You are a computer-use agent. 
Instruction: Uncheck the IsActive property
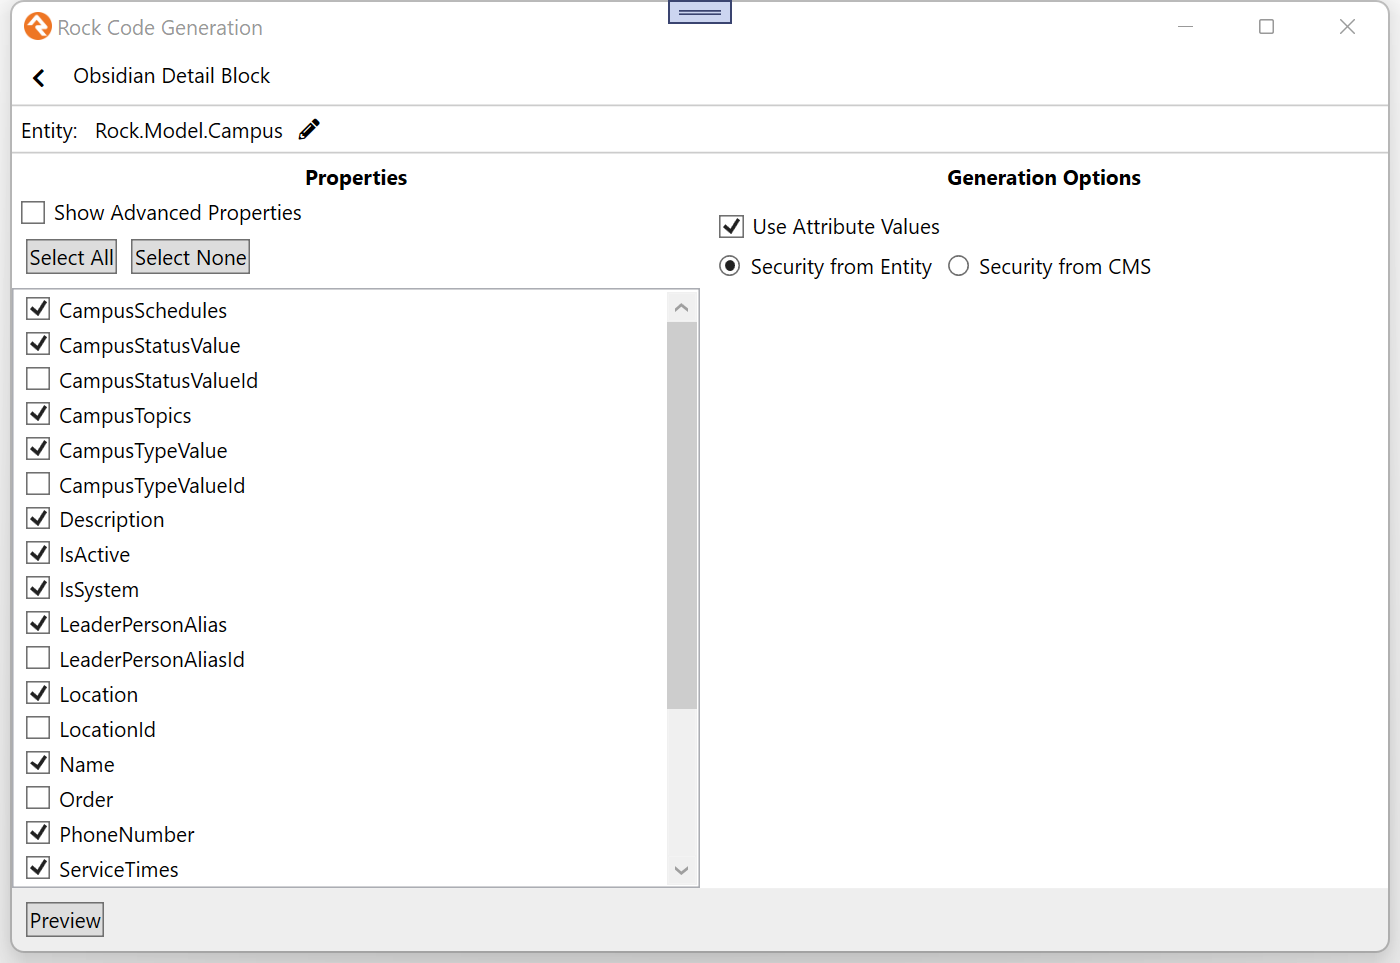pos(38,553)
